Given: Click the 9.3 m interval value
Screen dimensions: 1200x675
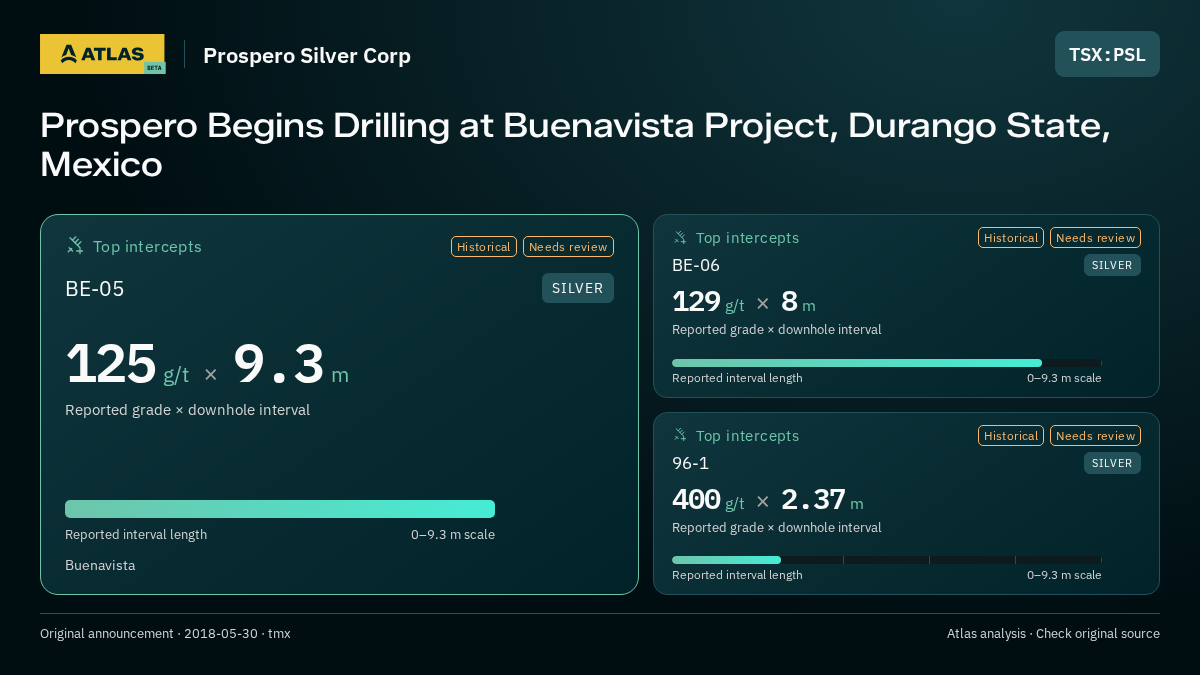Looking at the screenshot, I should click(291, 365).
